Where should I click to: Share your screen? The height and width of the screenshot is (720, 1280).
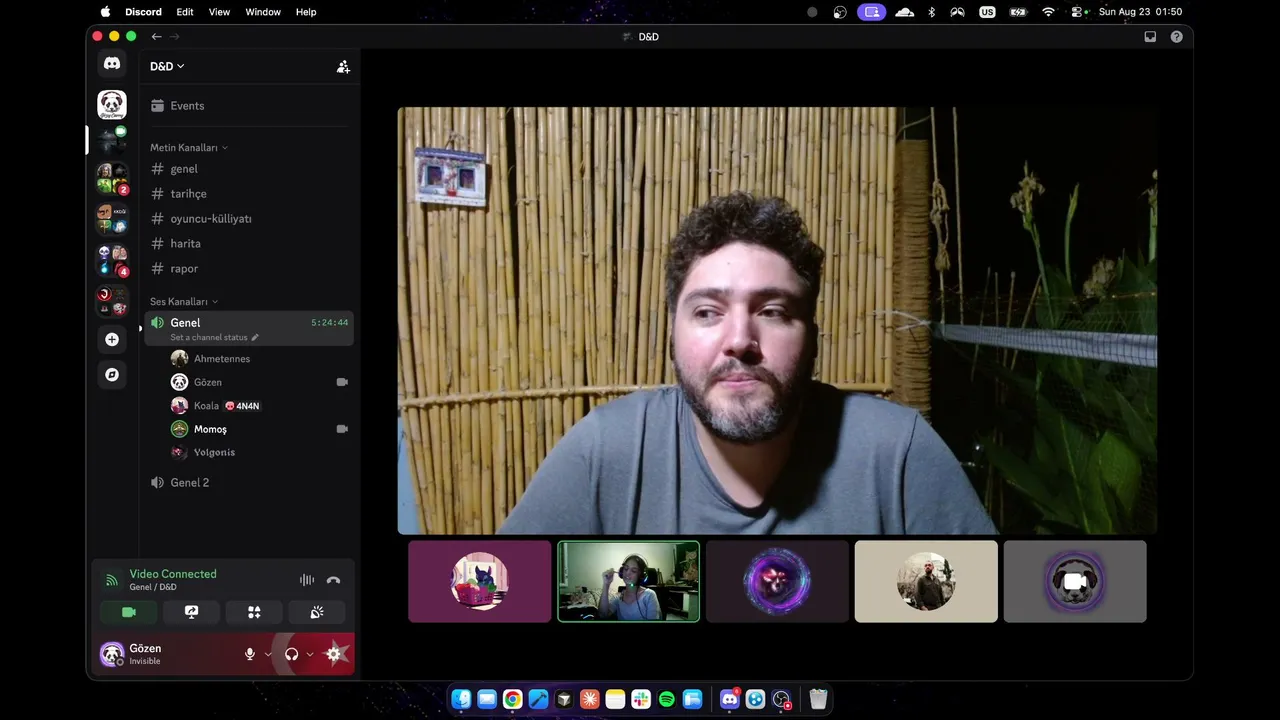click(x=191, y=612)
